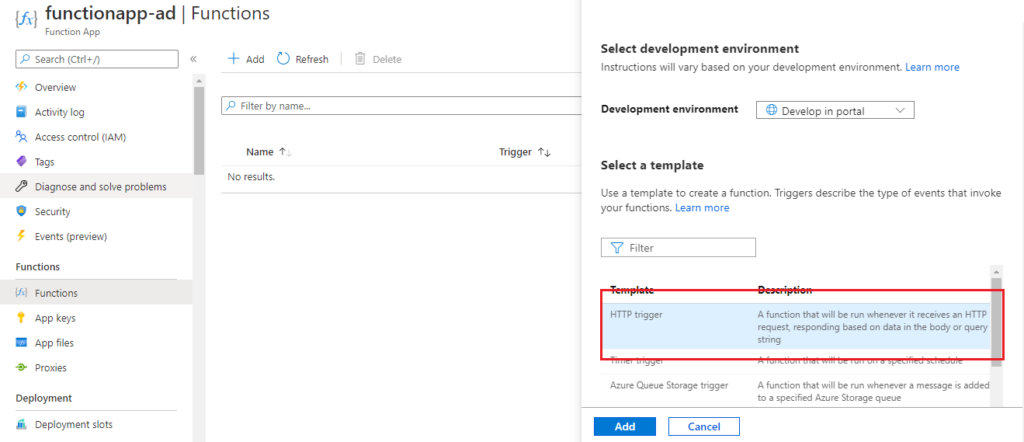1024x442 pixels.
Task: Click the Description column header
Action: 784,289
